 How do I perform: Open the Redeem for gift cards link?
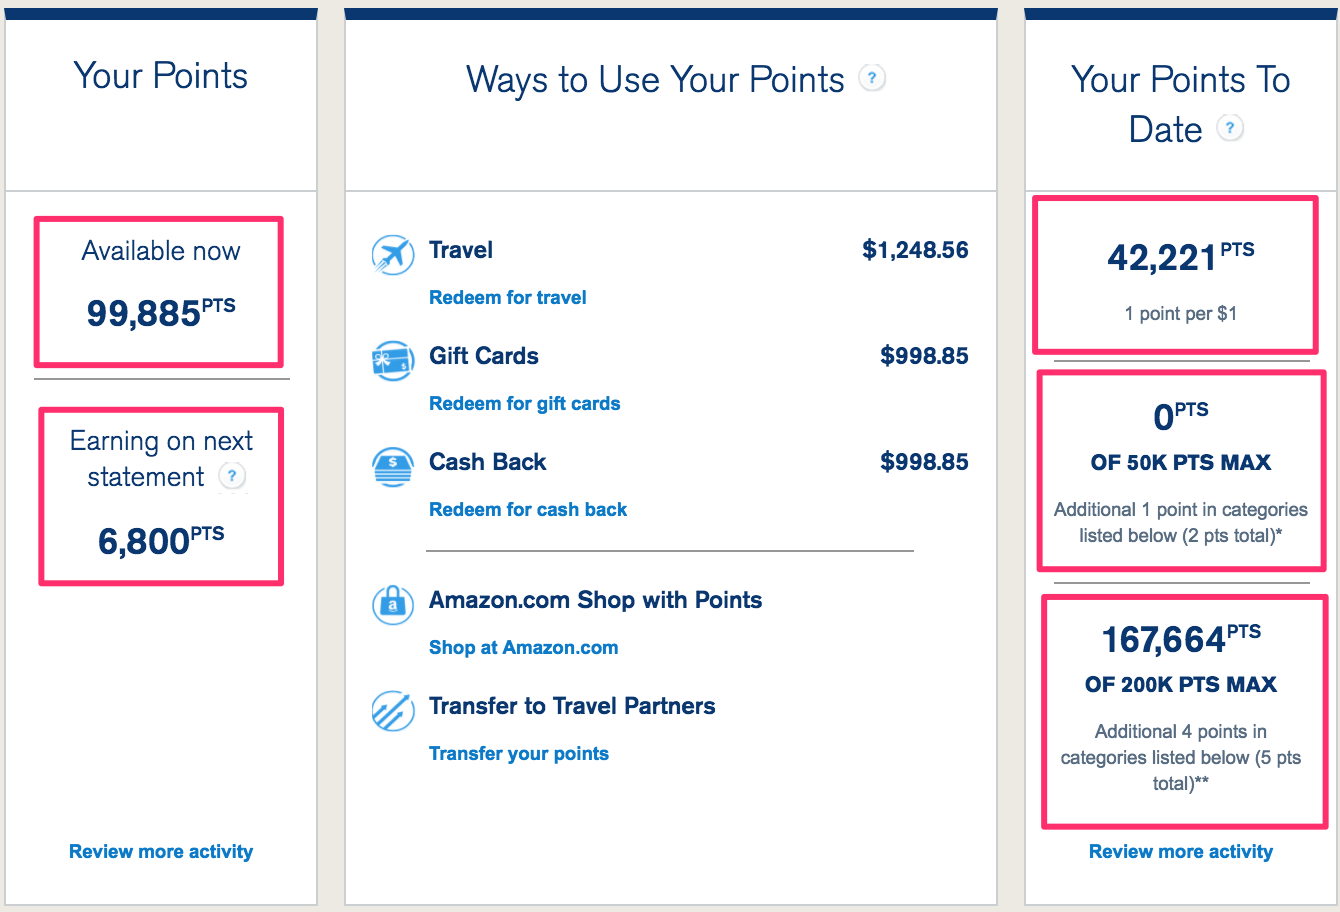click(525, 404)
